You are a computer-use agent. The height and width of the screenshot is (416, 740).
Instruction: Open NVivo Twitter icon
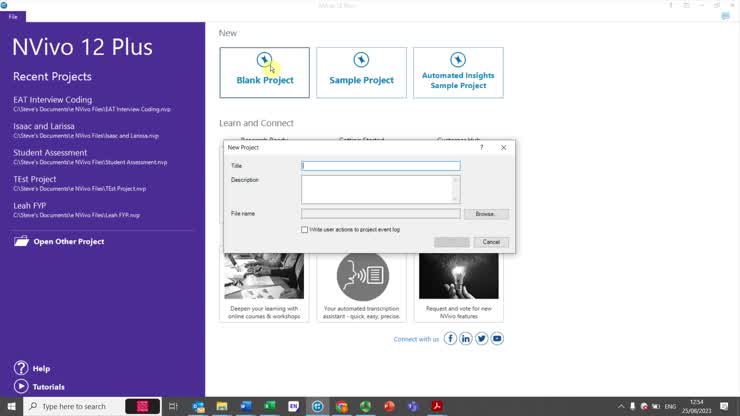click(x=481, y=339)
